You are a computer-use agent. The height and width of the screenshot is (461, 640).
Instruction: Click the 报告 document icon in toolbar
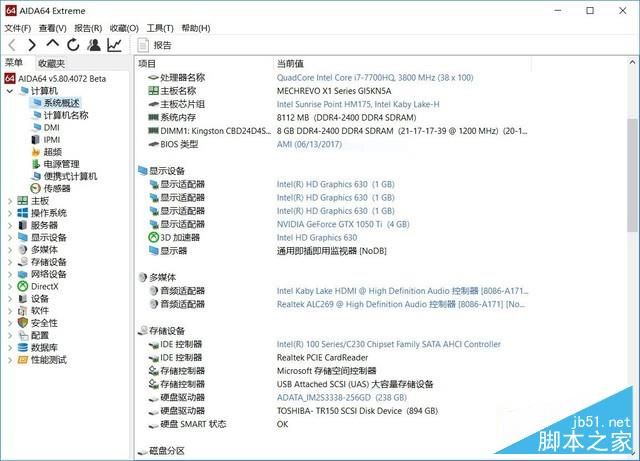click(143, 45)
